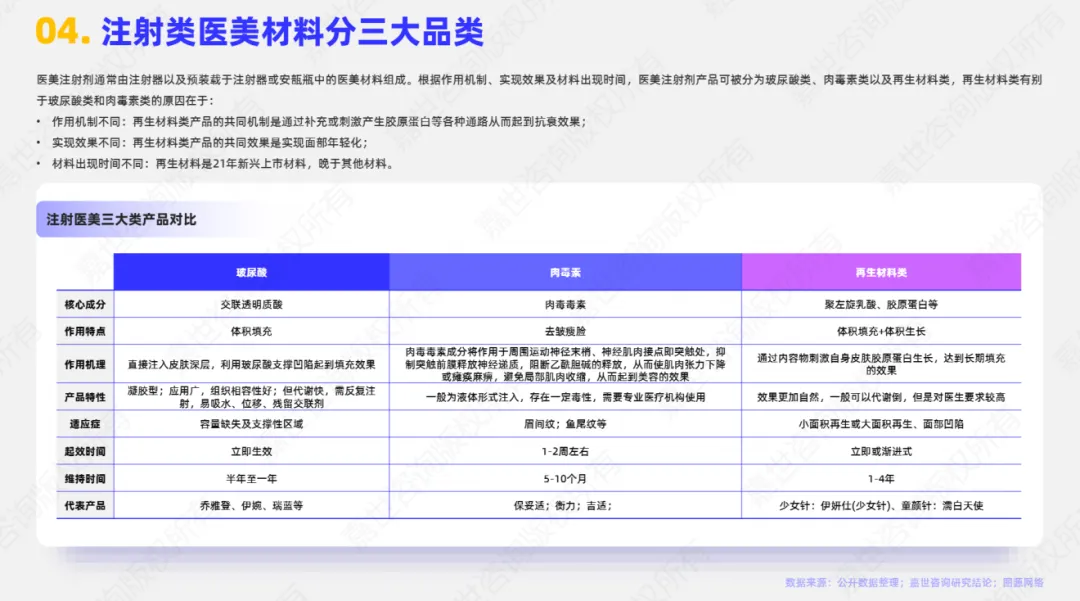Image resolution: width=1080 pixels, height=601 pixels.
Task: Select the row label 产品特性
Action: 85,397
